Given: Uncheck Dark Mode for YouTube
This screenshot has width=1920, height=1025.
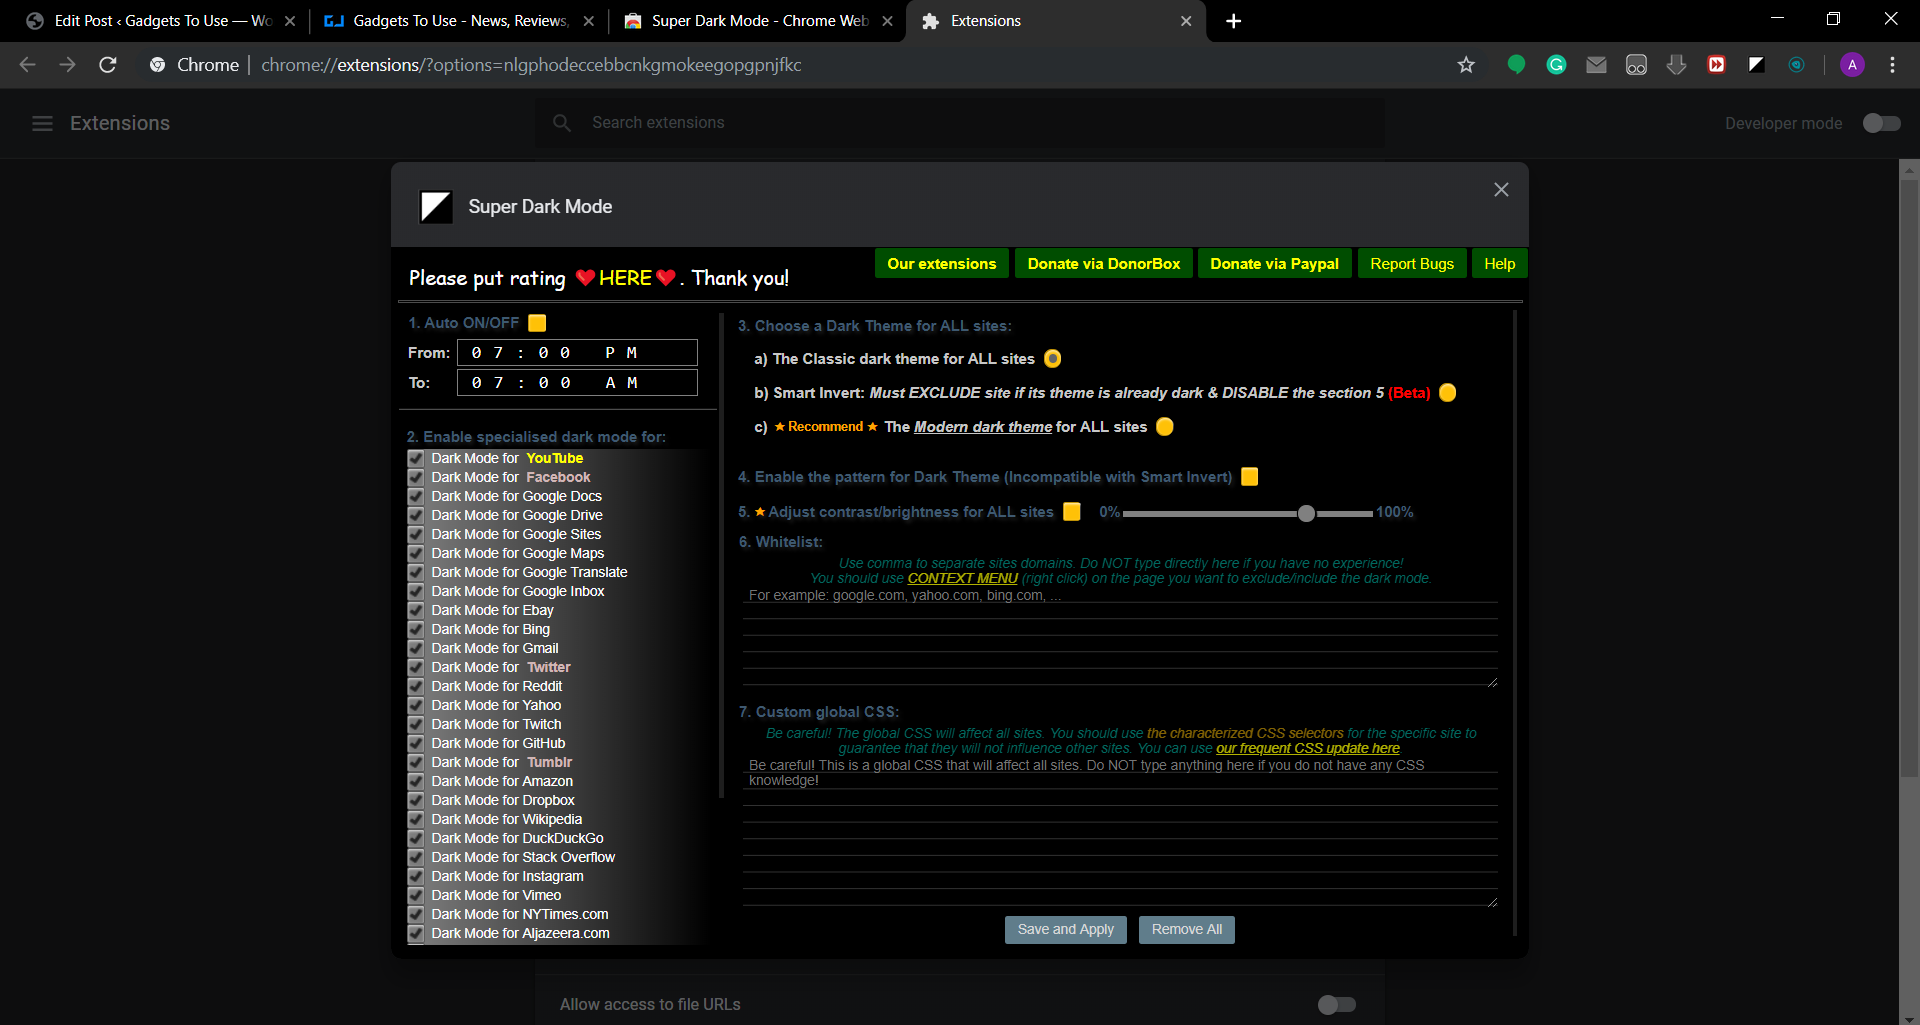Looking at the screenshot, I should coord(416,458).
